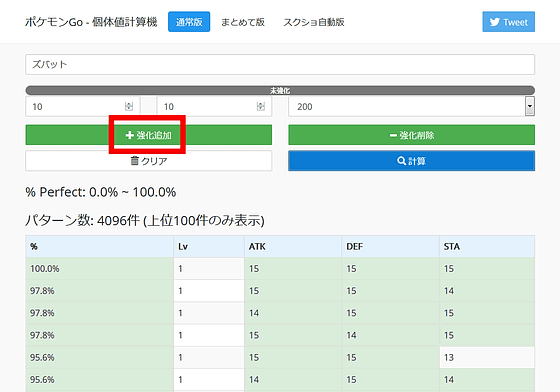The image size is (560, 392).
Task: Click the first CP field showing 10
Action: 82,106
